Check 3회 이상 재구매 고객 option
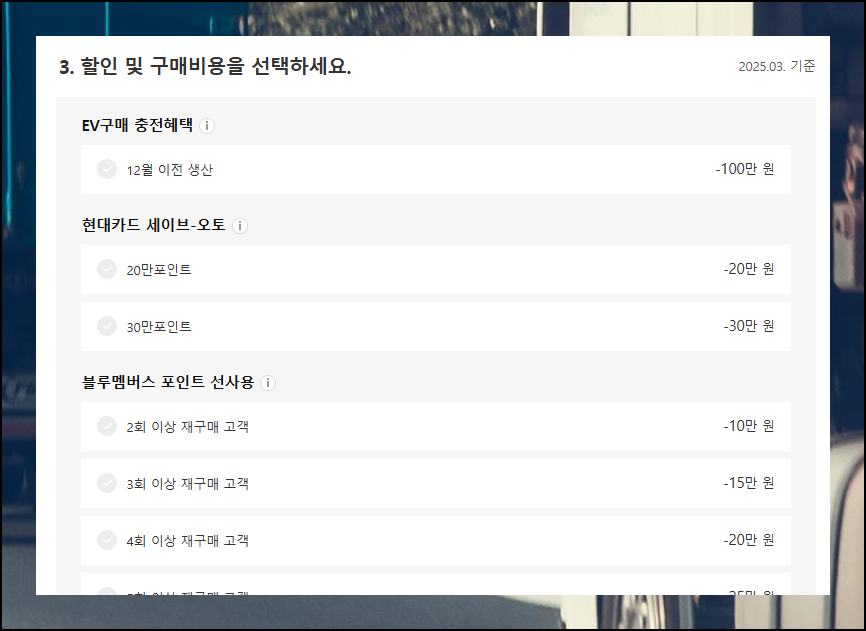Viewport: 866px width, 631px height. pyautogui.click(x=107, y=483)
